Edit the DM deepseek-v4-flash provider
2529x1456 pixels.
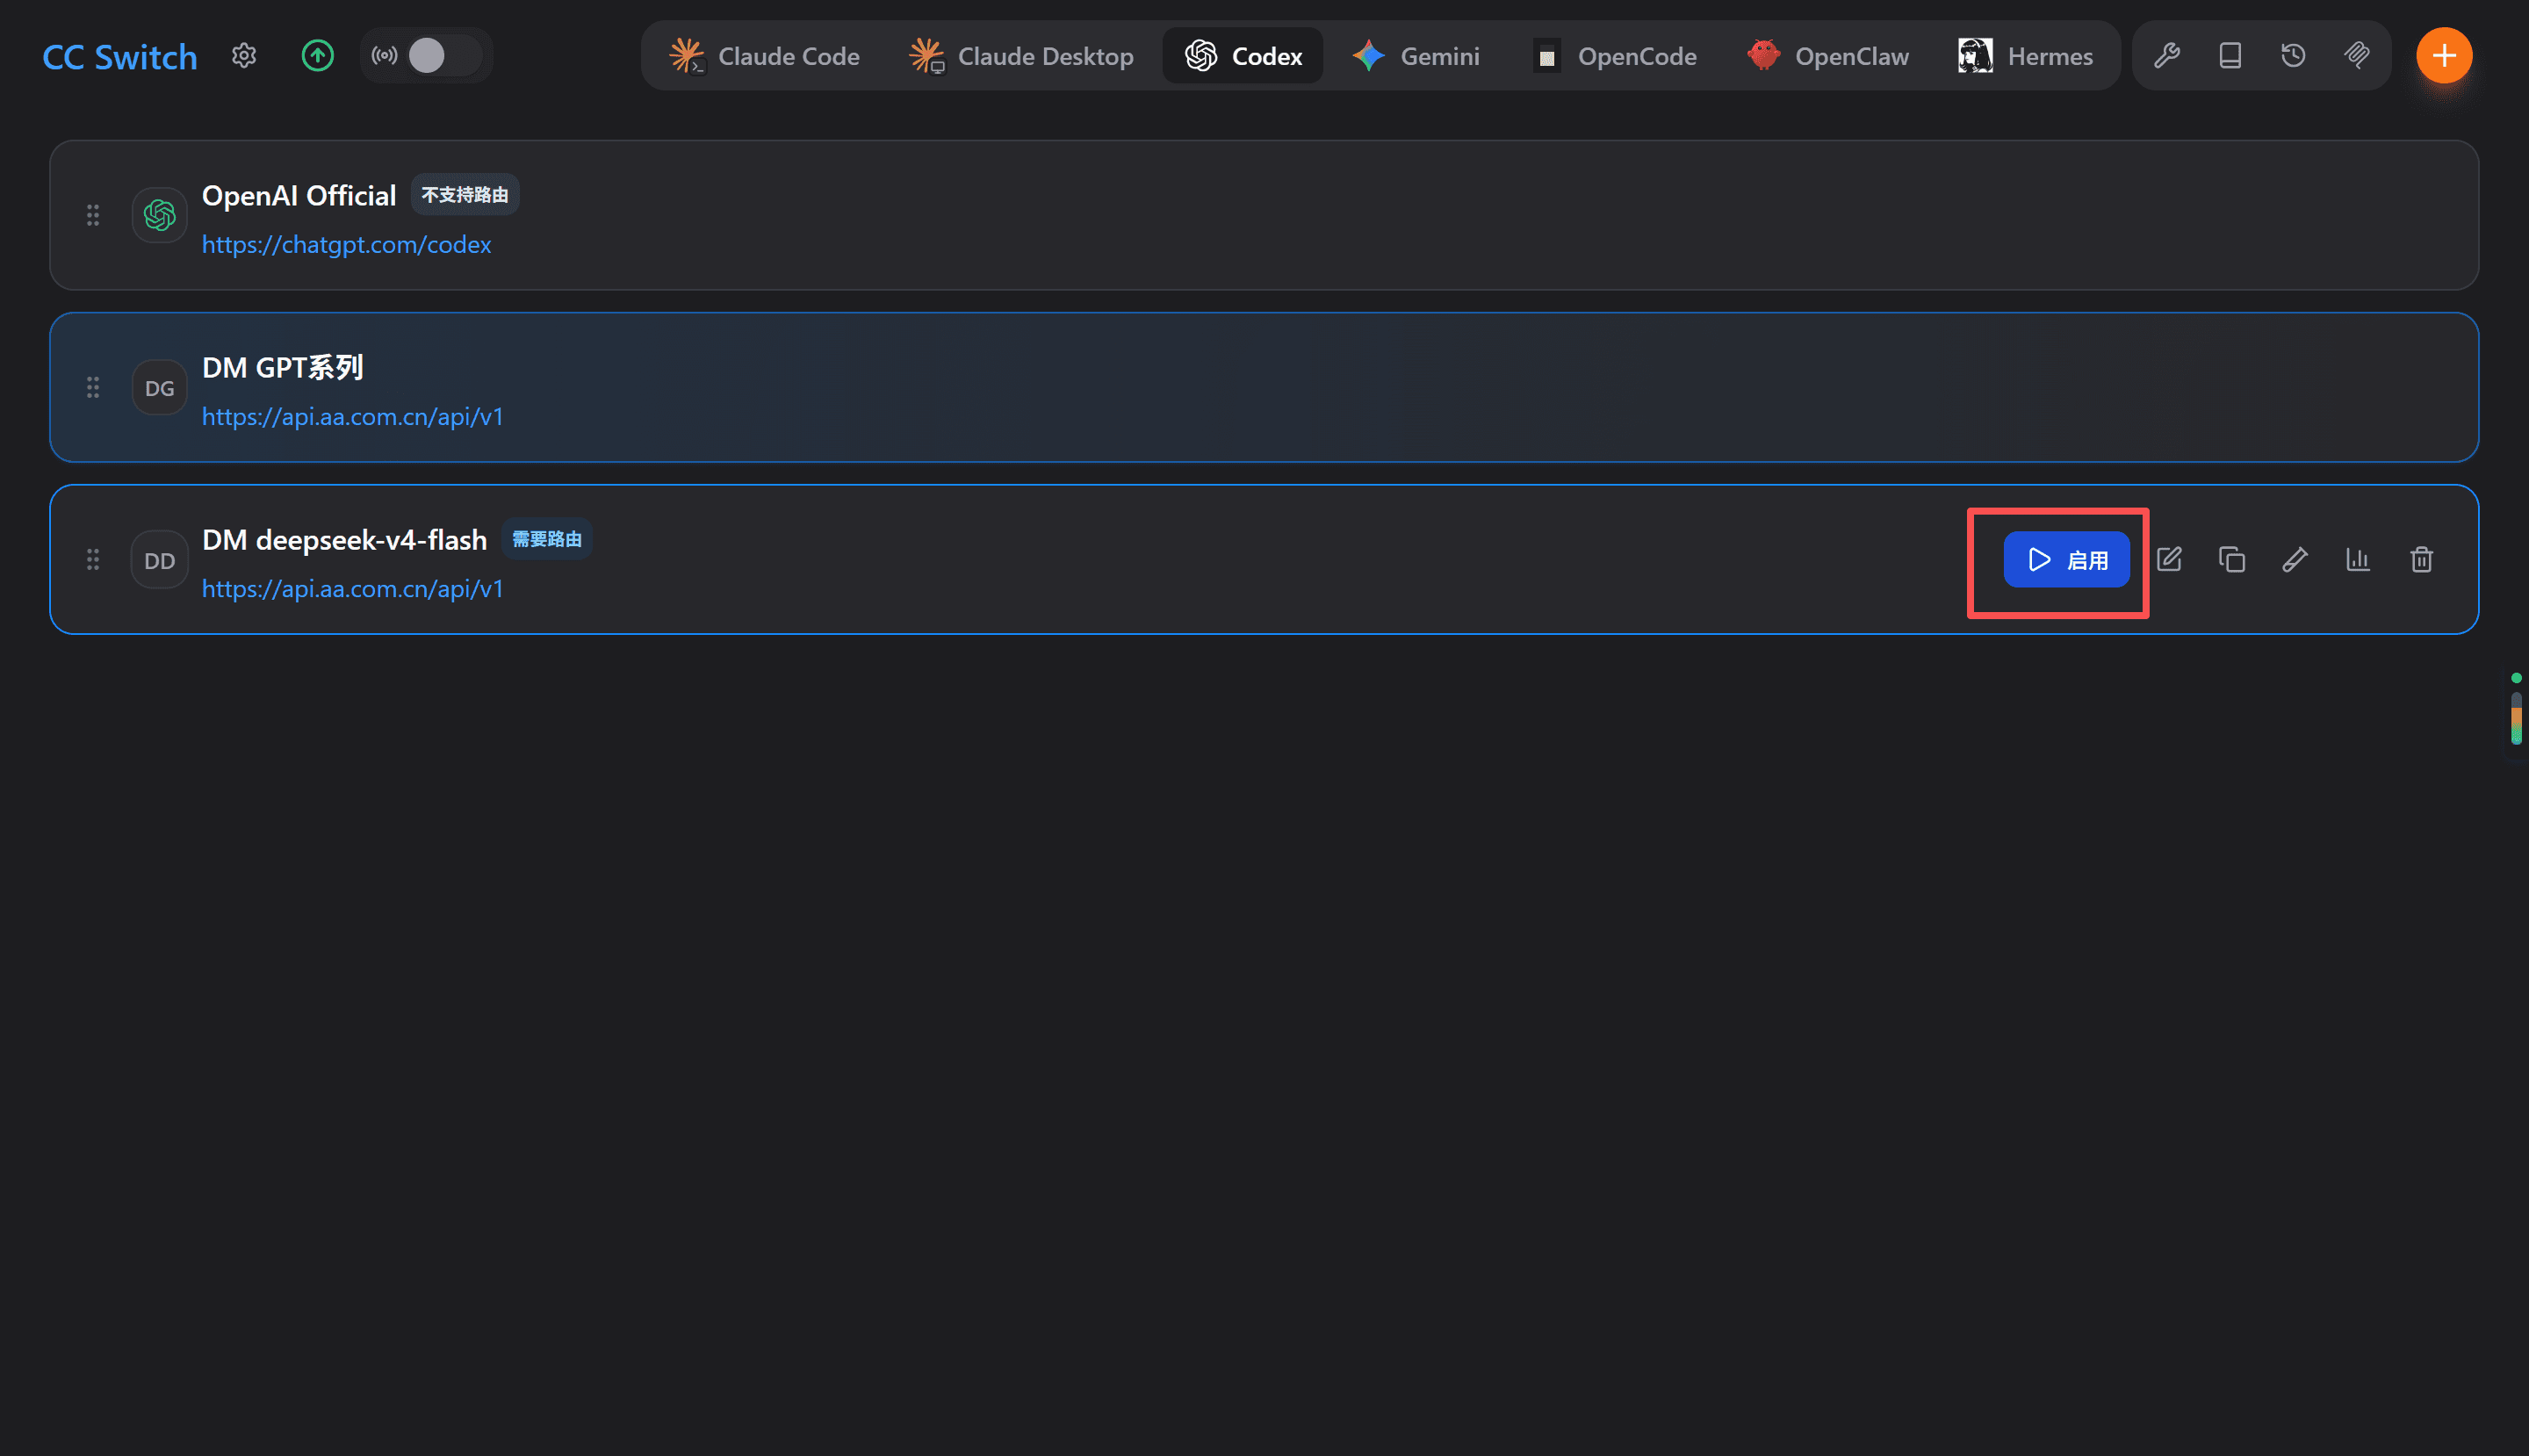click(x=2169, y=560)
